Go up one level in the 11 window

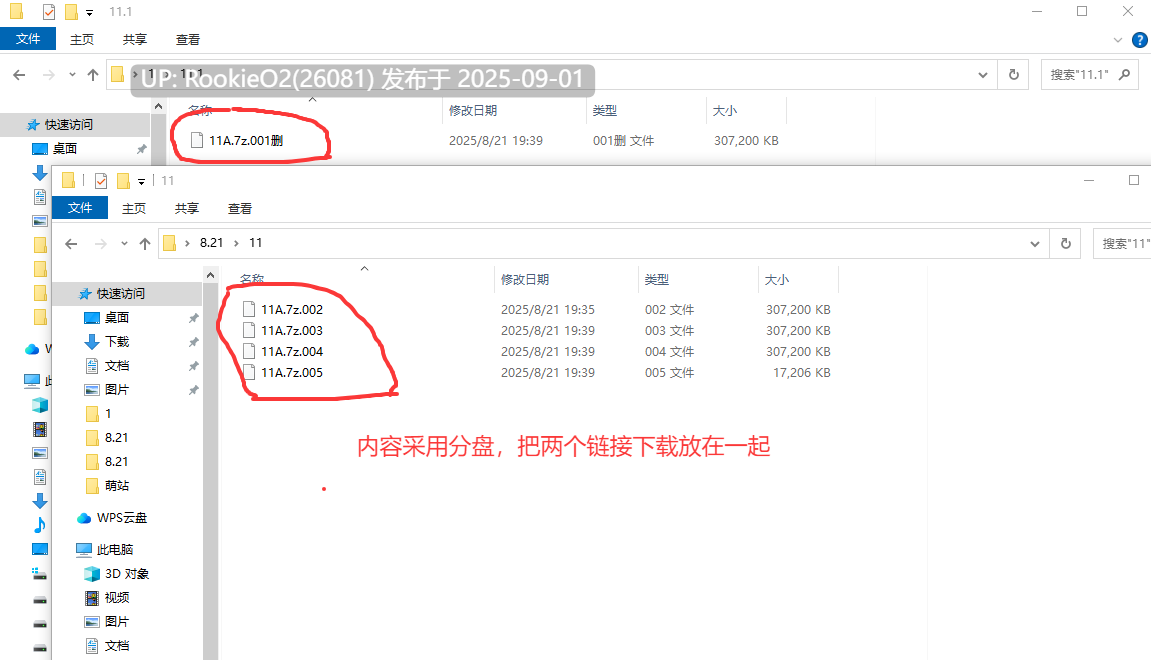145,244
